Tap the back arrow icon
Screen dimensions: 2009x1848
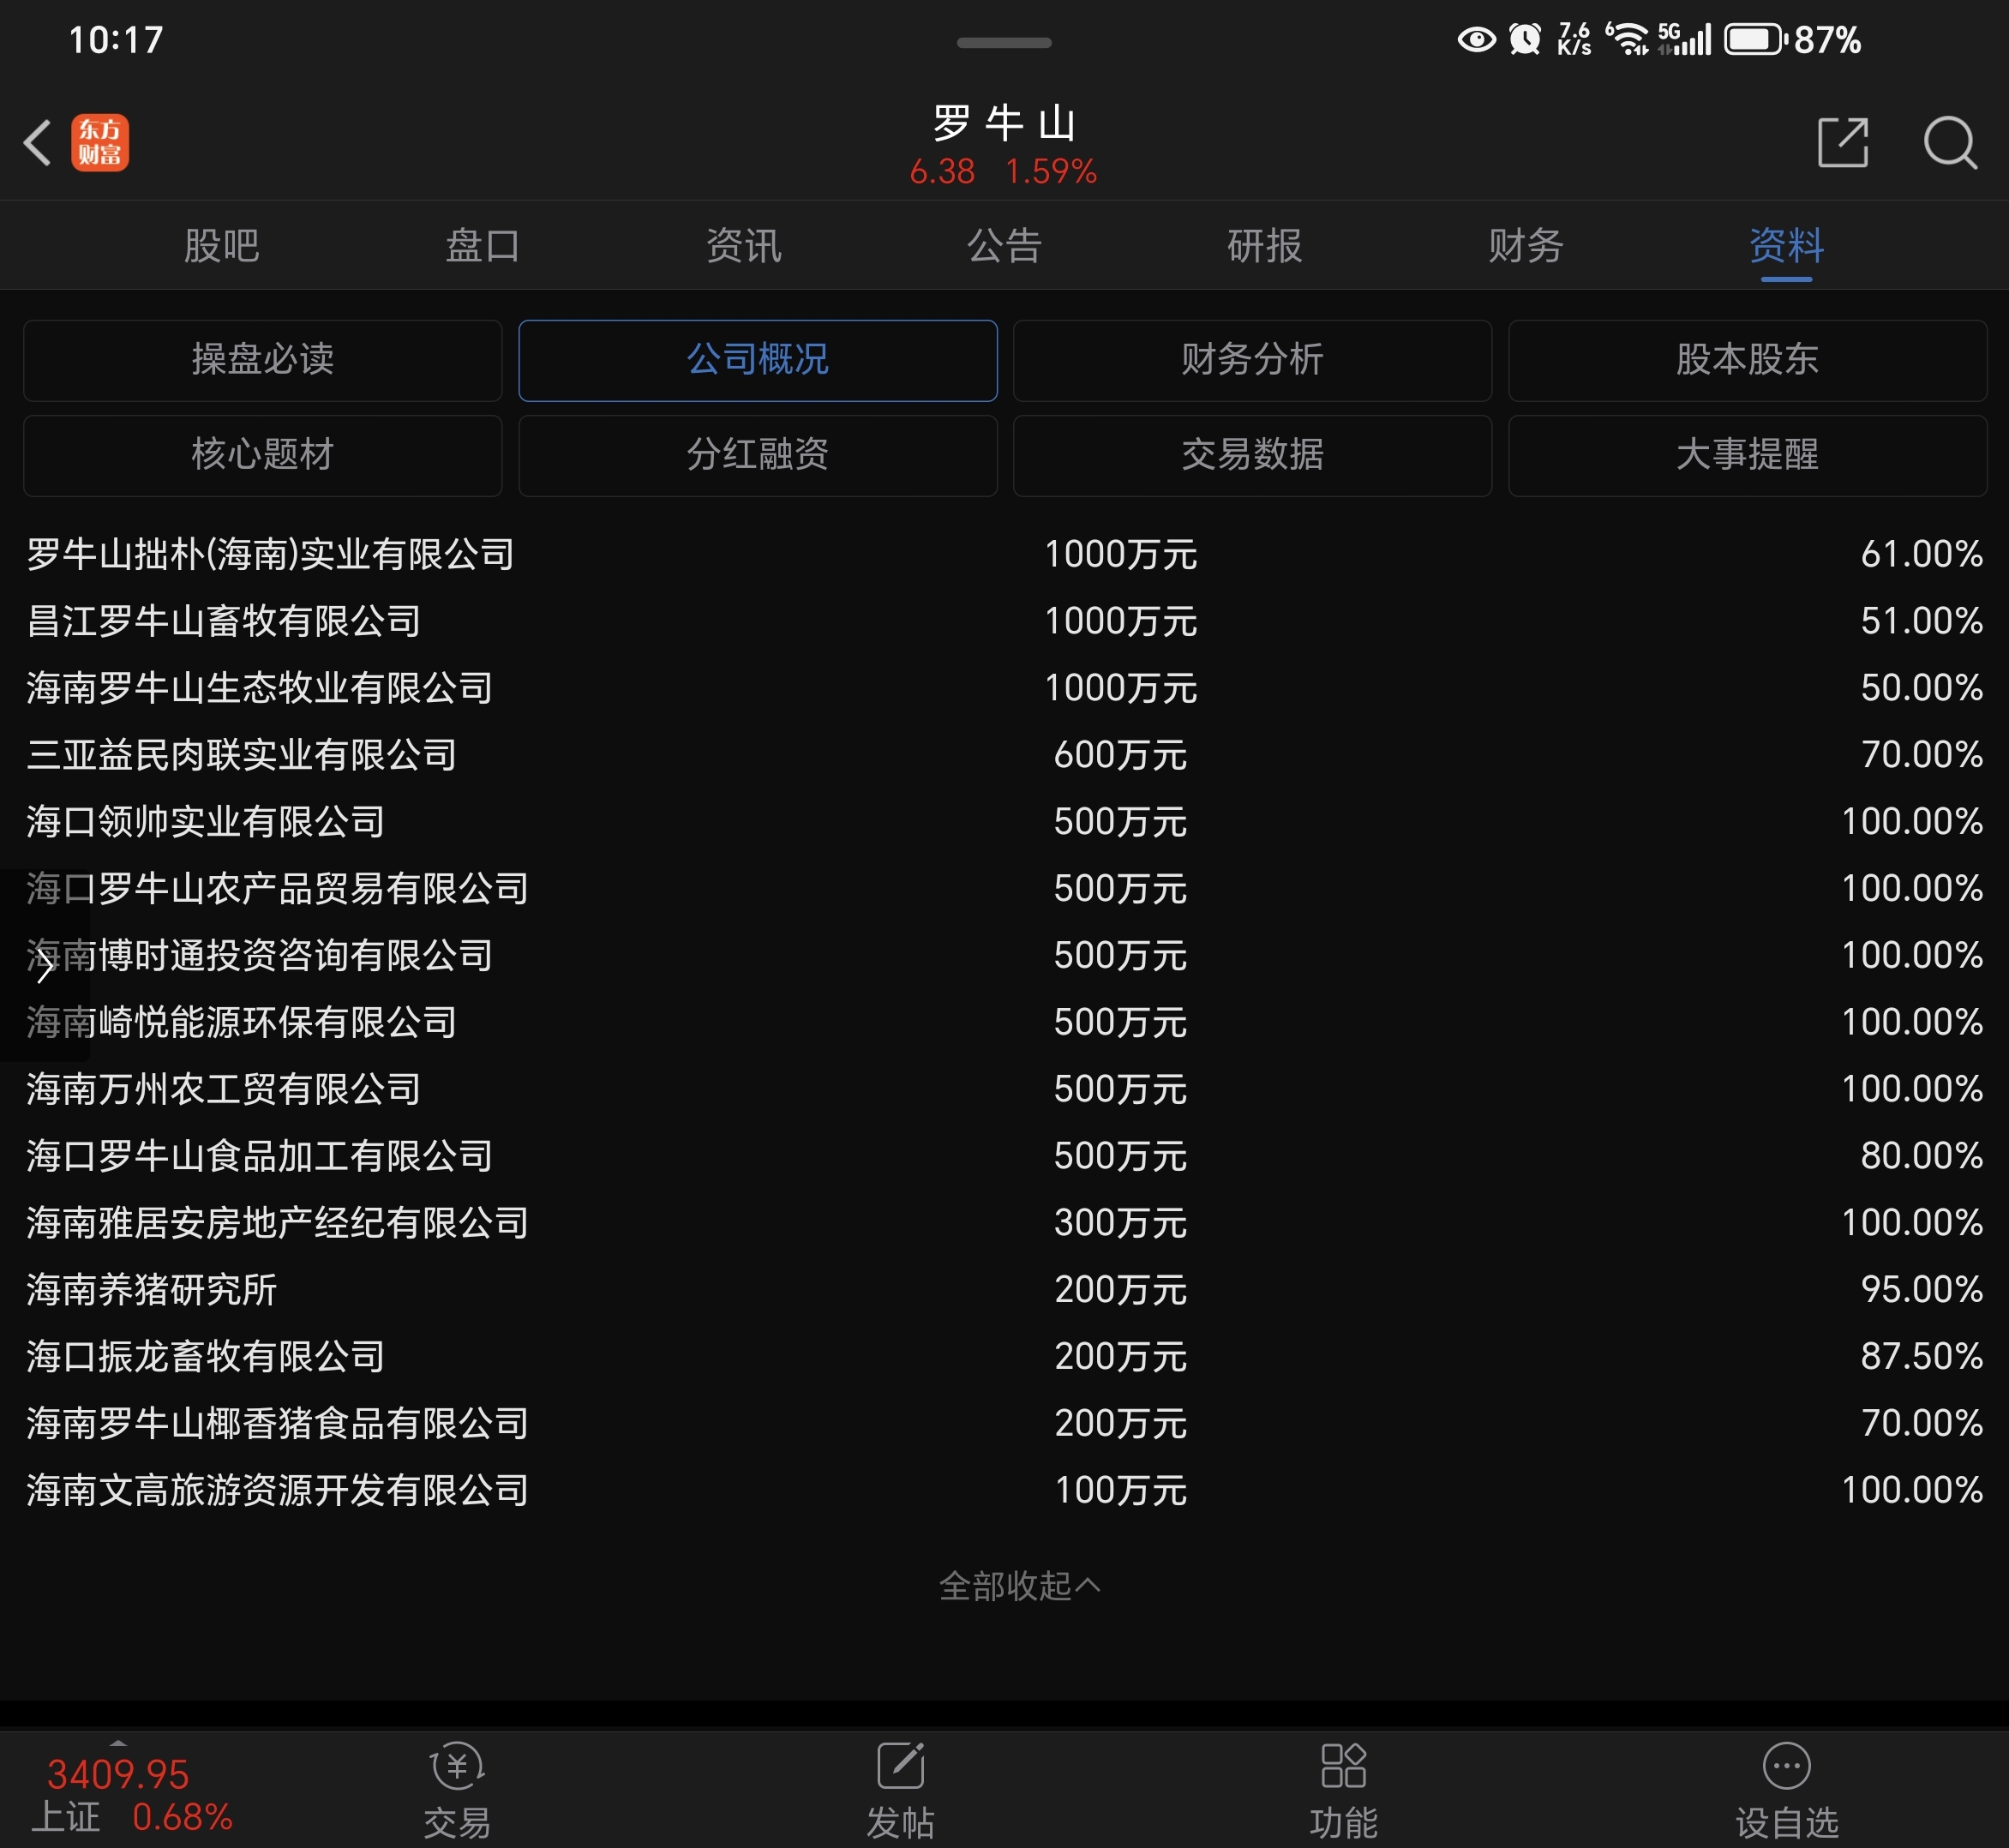pyautogui.click(x=38, y=143)
